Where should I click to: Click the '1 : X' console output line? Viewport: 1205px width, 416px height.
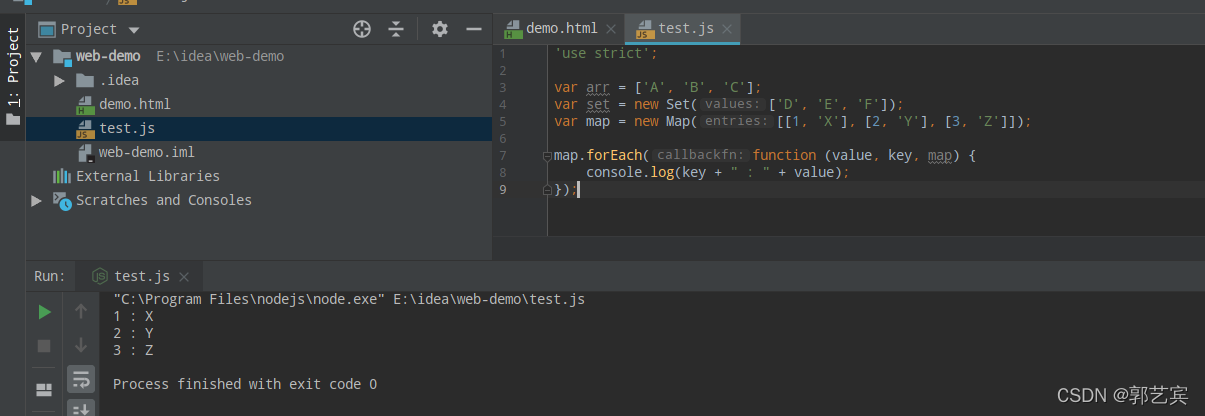[133, 316]
